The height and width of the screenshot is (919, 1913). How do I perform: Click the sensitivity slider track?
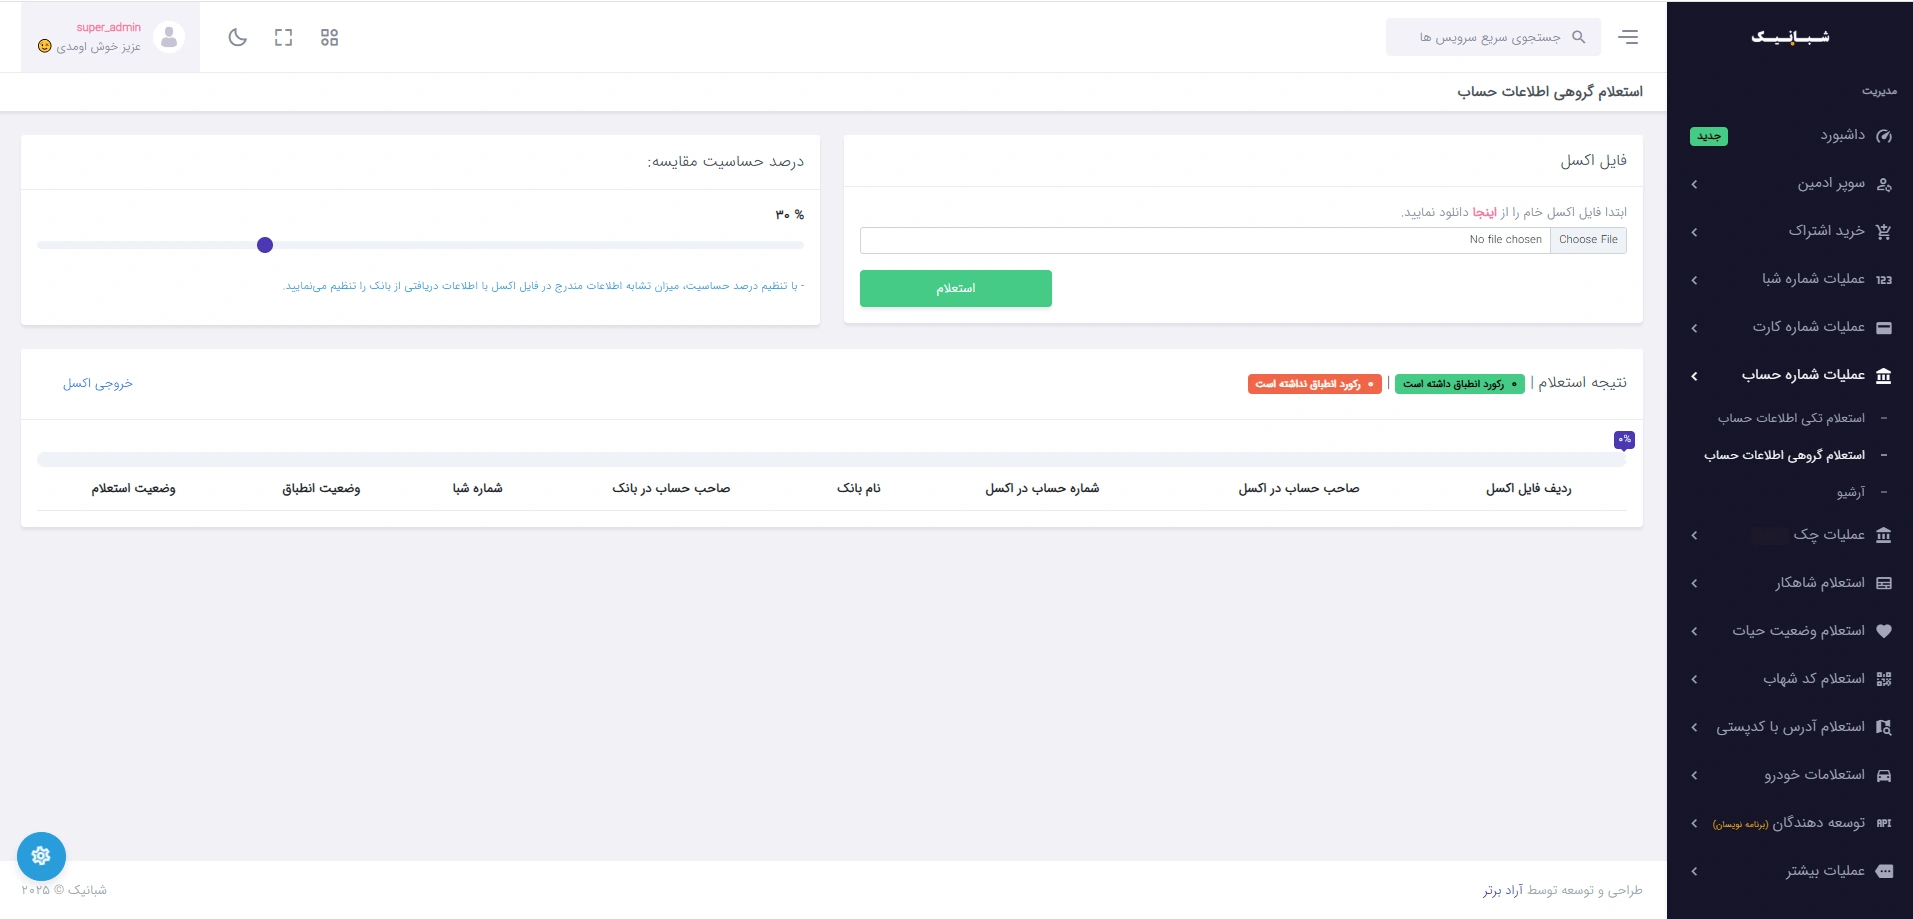420,245
